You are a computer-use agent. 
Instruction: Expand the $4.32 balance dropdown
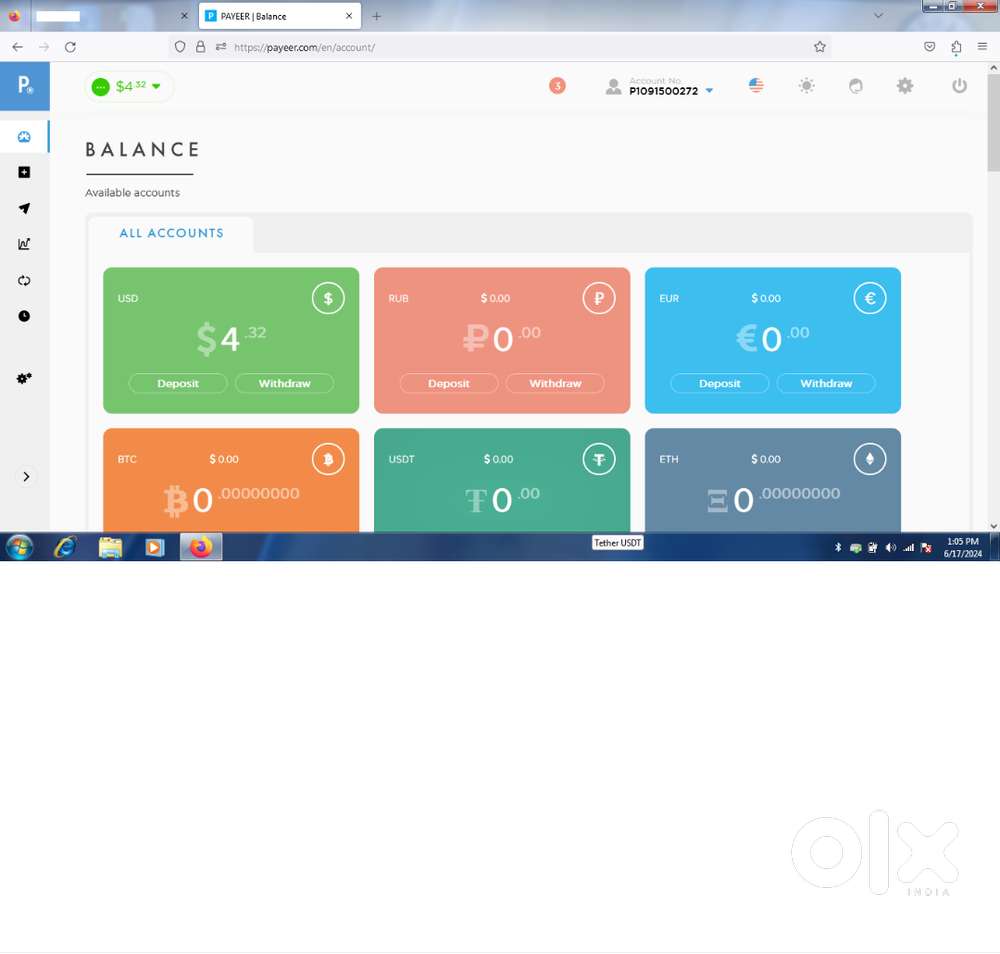click(129, 87)
